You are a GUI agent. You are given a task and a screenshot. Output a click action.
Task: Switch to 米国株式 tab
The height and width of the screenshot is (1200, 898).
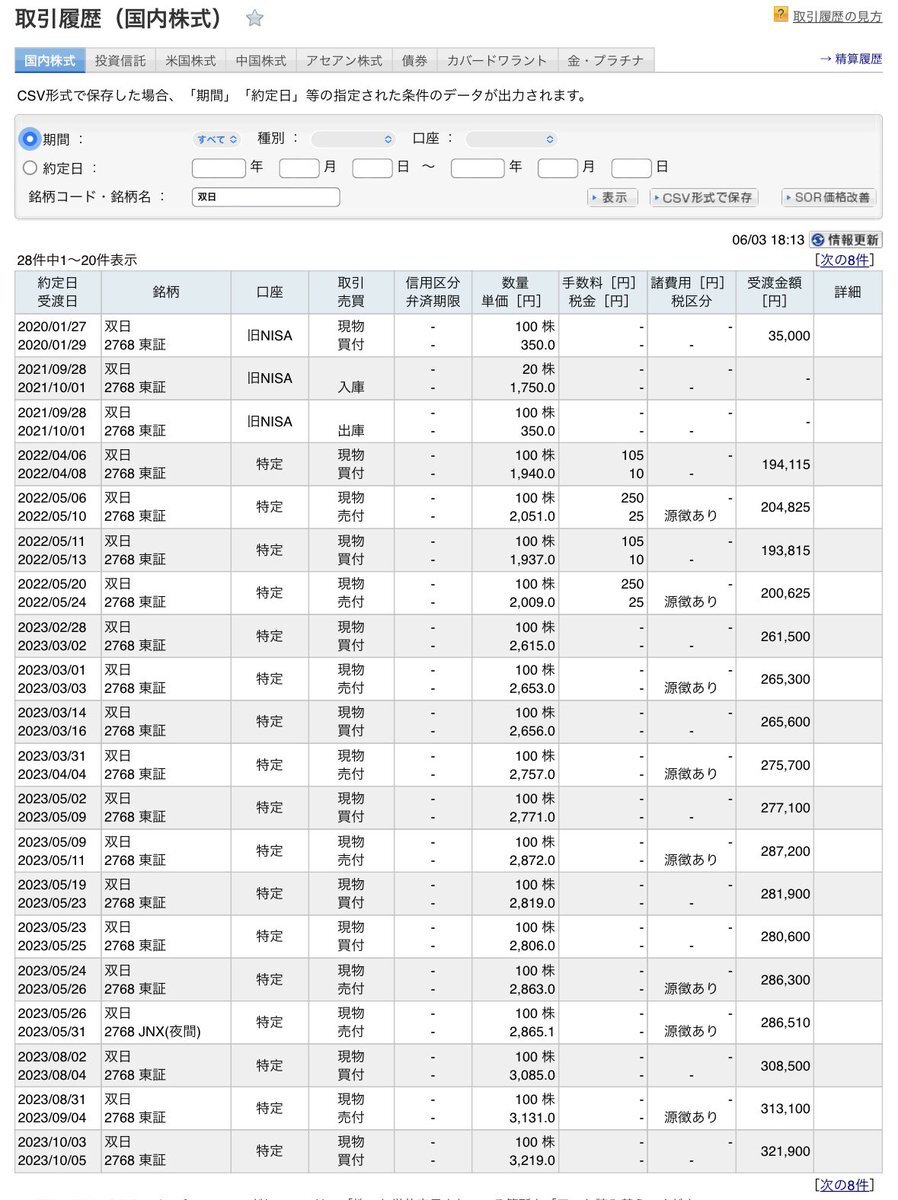coord(190,60)
